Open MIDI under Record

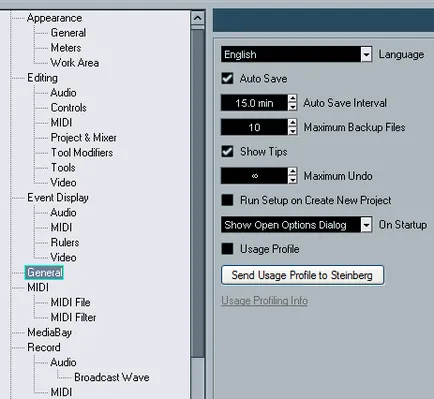[61, 392]
